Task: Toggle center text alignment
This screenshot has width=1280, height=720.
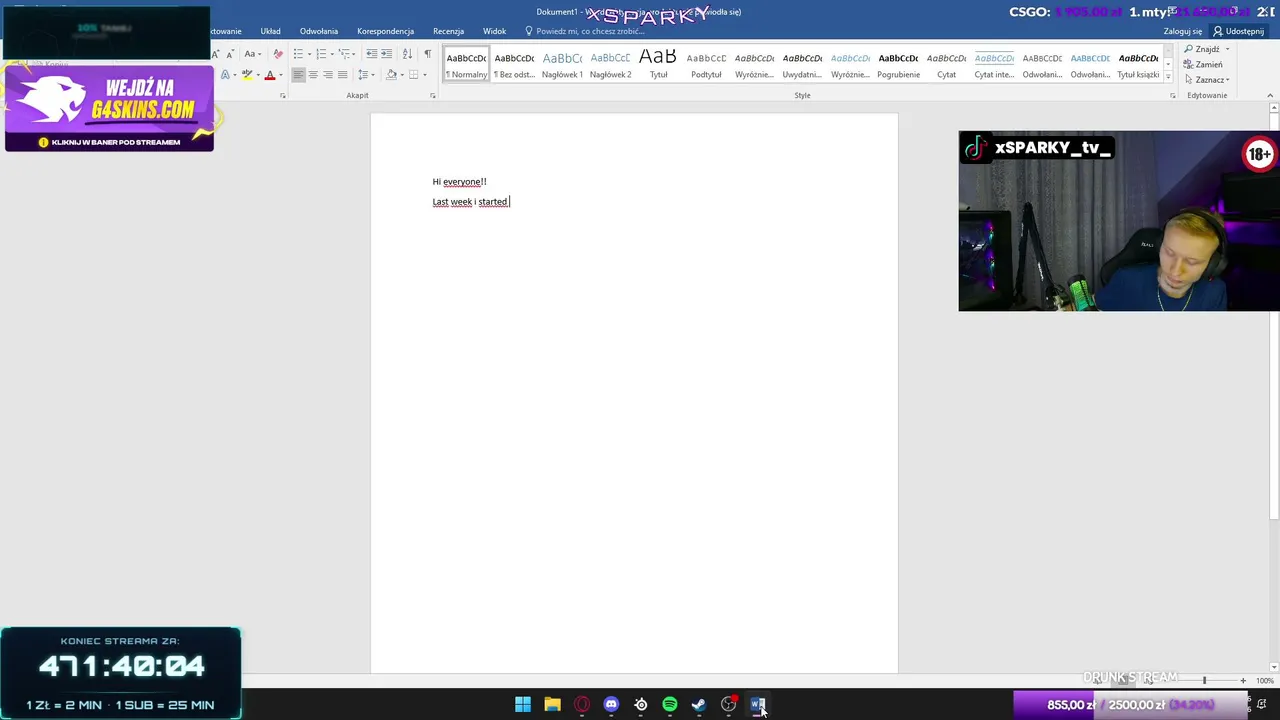Action: click(x=313, y=75)
